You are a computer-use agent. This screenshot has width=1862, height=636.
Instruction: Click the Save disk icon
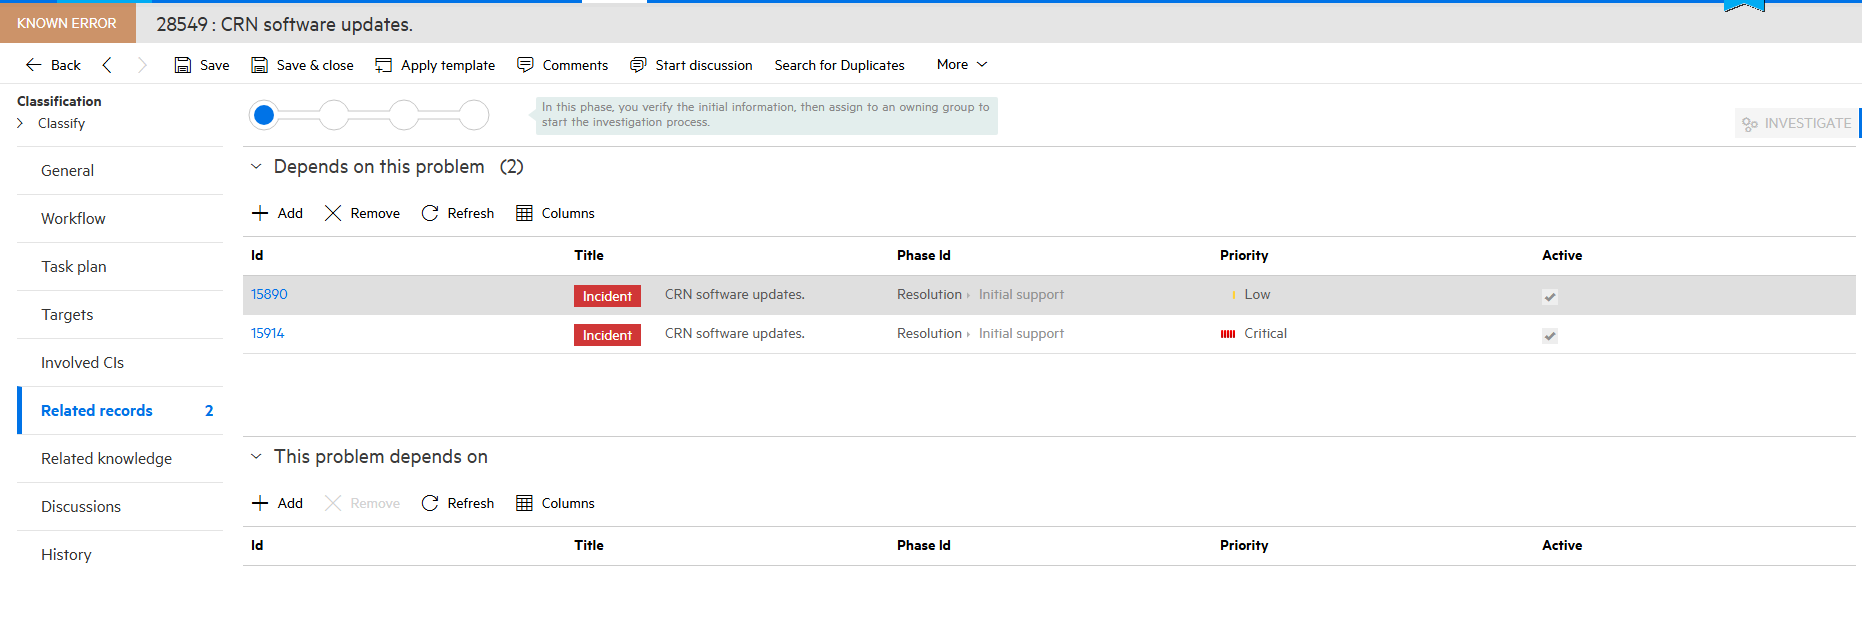pos(183,65)
